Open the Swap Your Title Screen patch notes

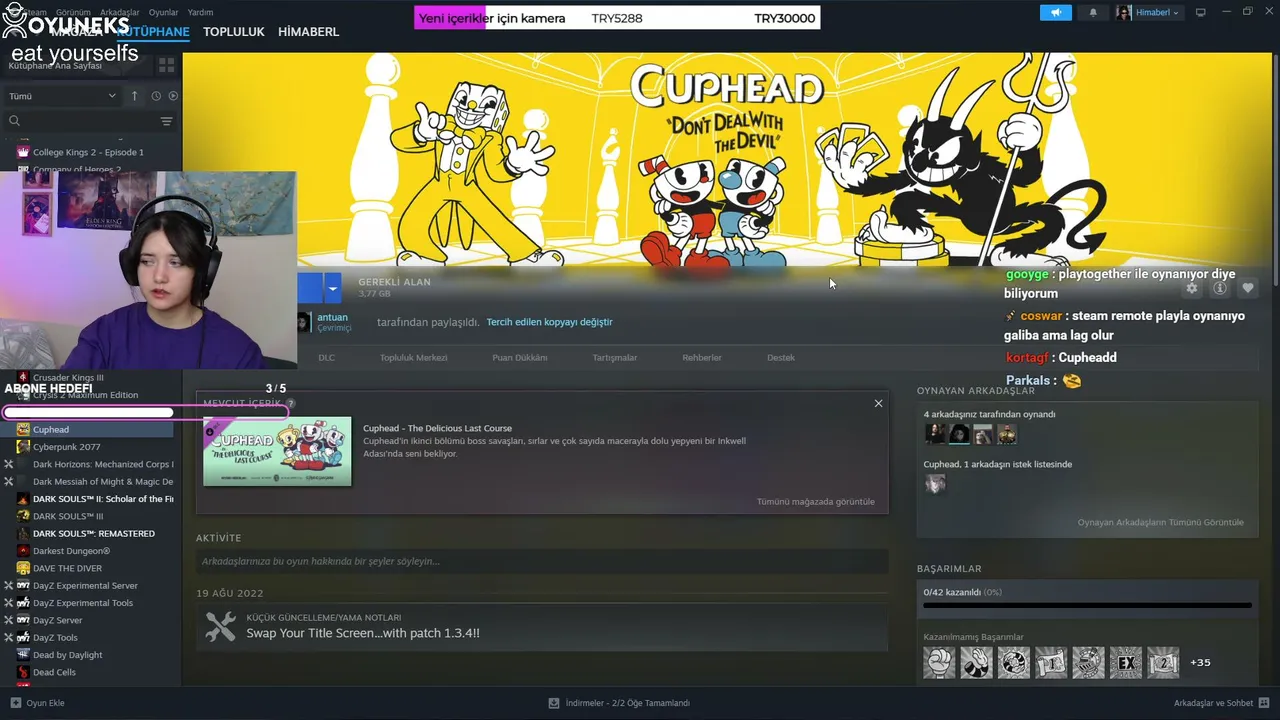click(x=363, y=633)
